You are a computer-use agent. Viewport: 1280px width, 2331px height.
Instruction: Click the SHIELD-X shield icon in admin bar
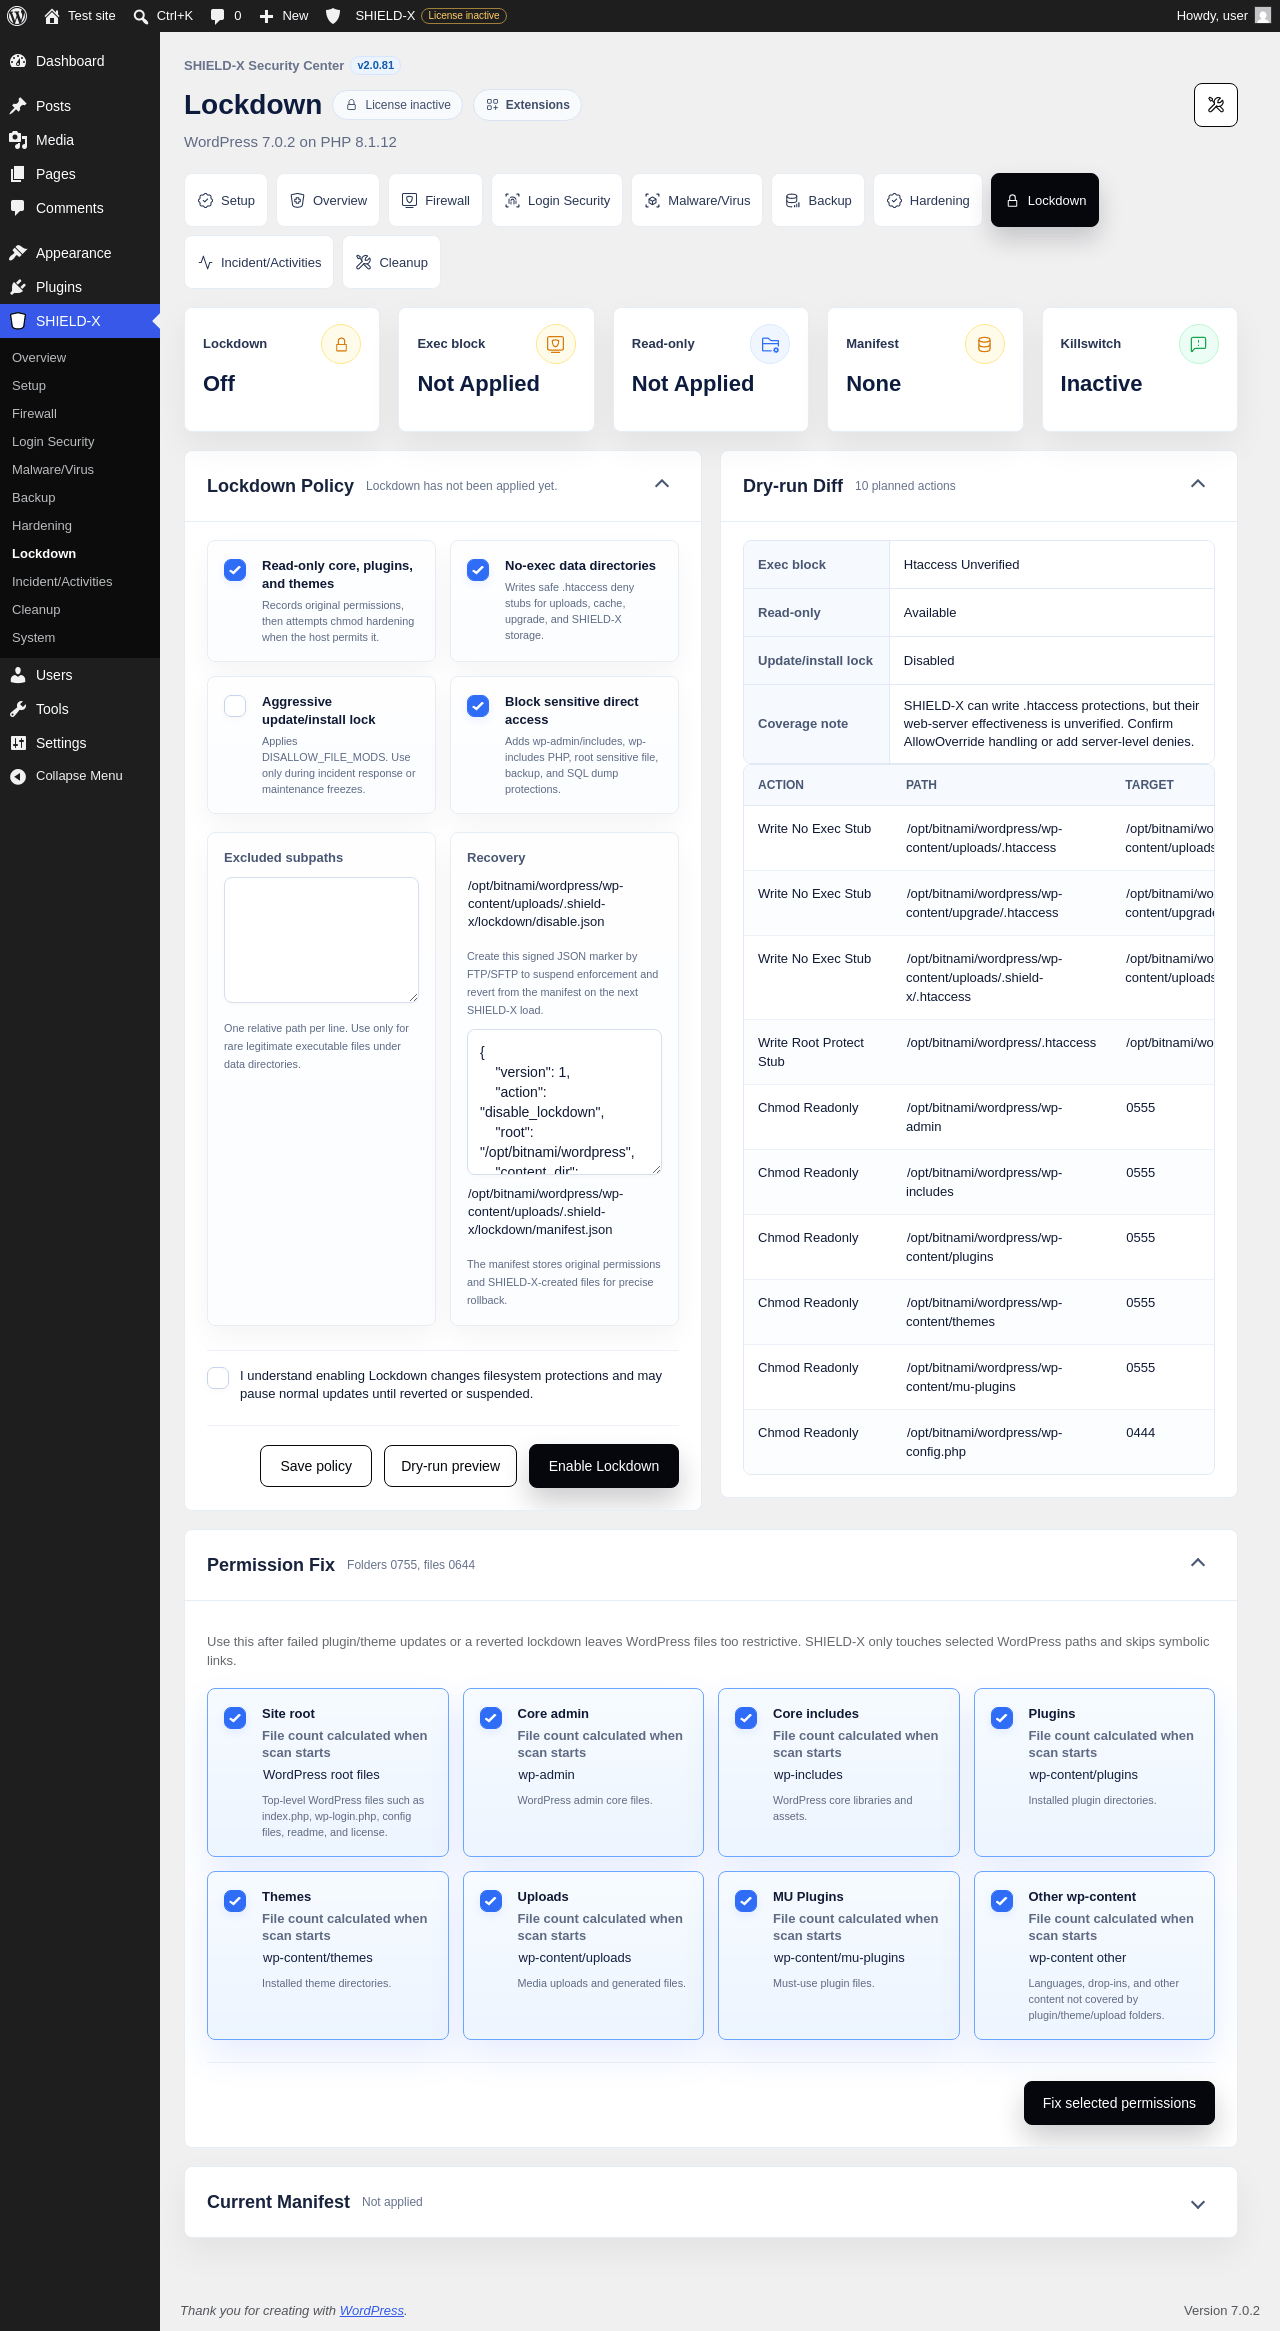(x=334, y=16)
